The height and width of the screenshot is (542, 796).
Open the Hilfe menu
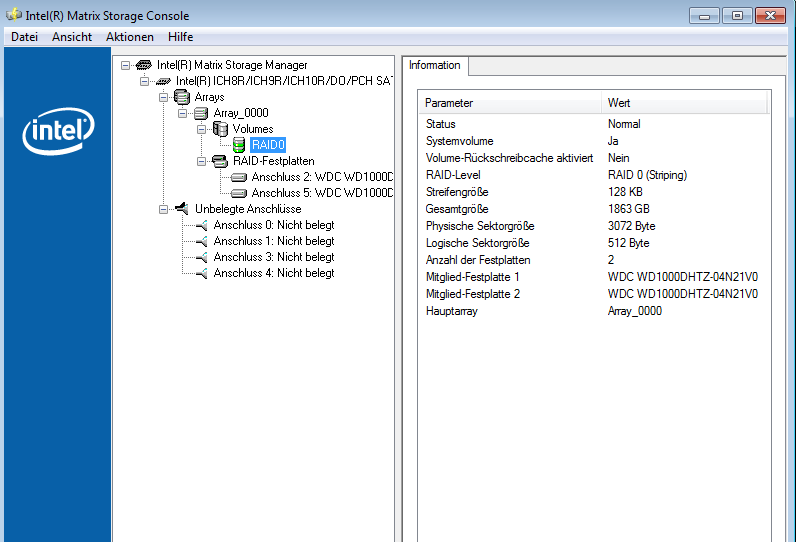(x=180, y=37)
